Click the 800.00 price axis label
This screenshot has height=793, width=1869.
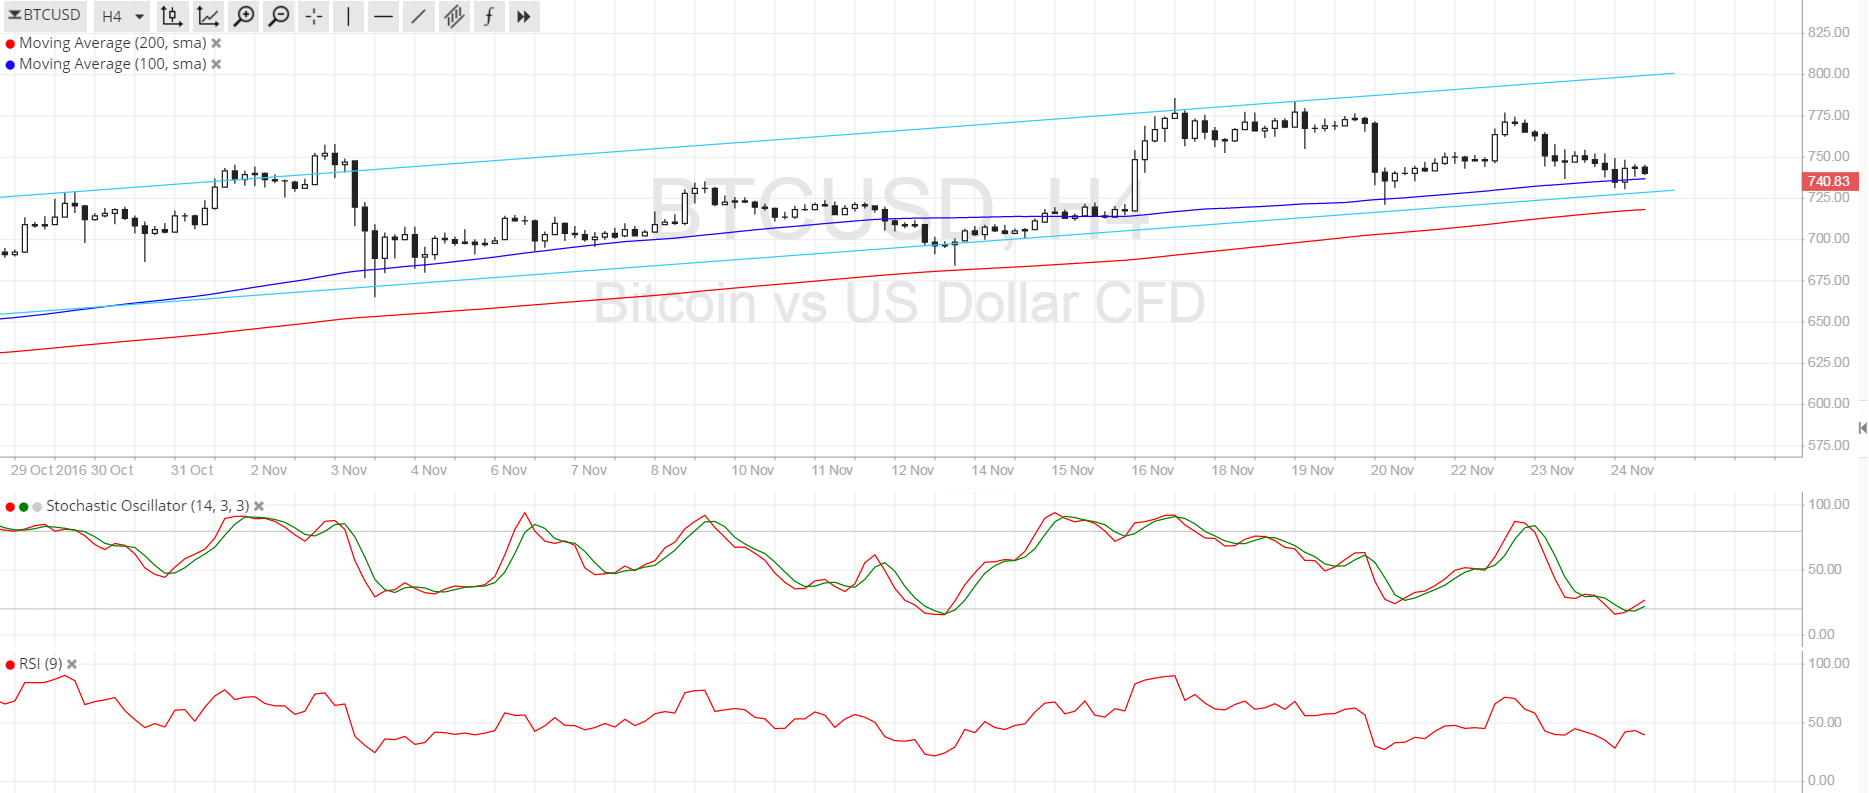1829,73
